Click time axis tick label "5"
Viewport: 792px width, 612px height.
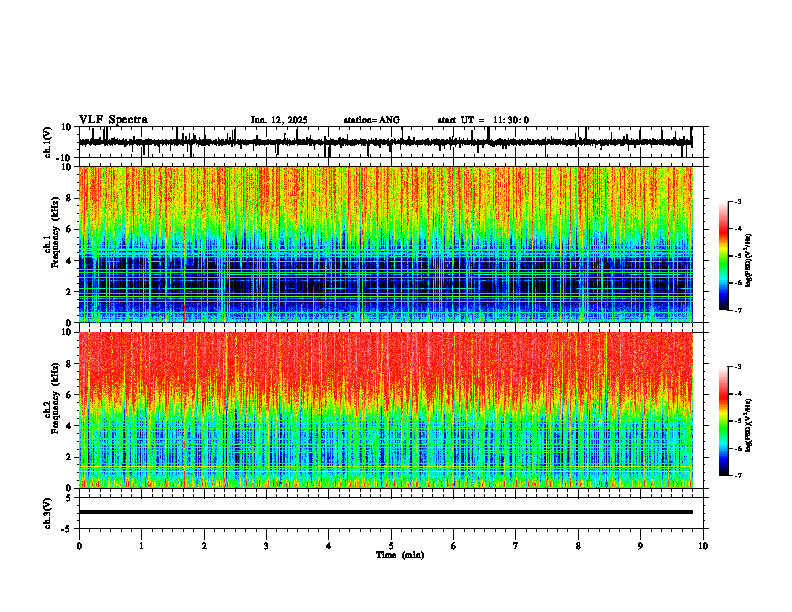tap(391, 546)
